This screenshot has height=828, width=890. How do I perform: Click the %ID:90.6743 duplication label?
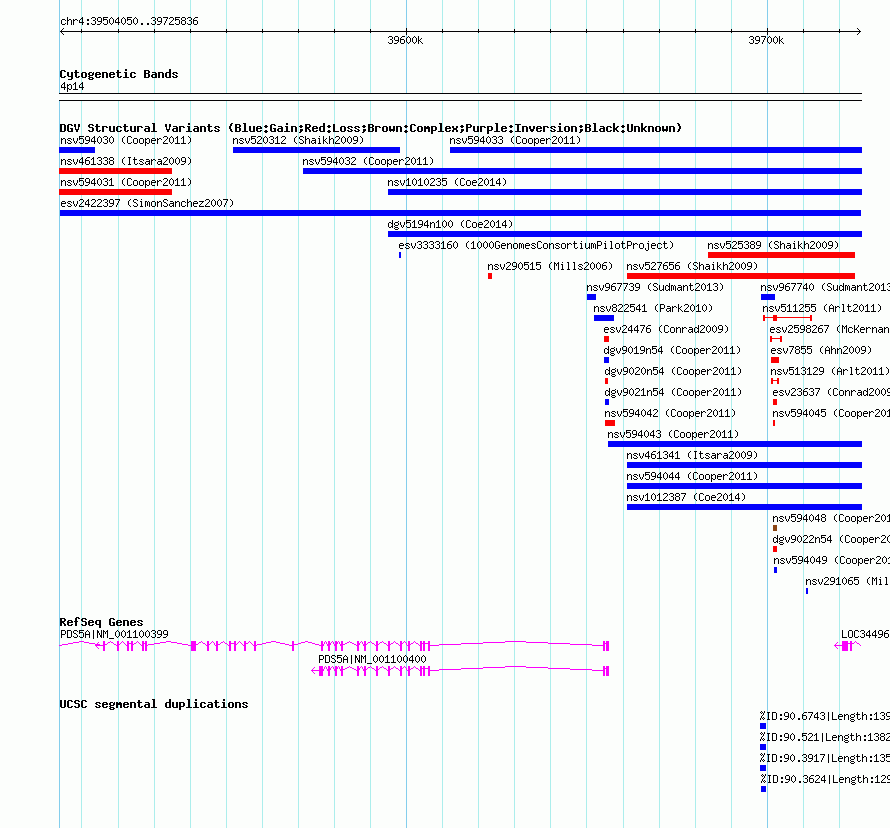[825, 716]
